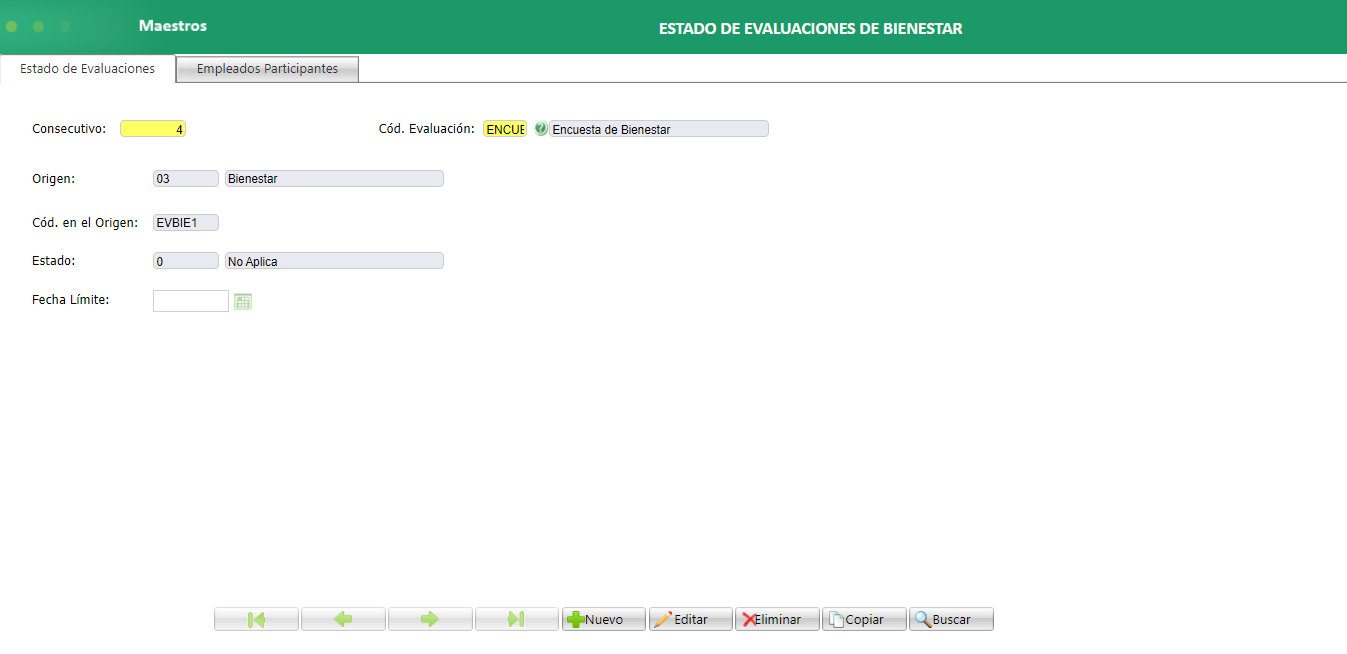
Task: Click the No Aplica estado description field
Action: [x=333, y=260]
